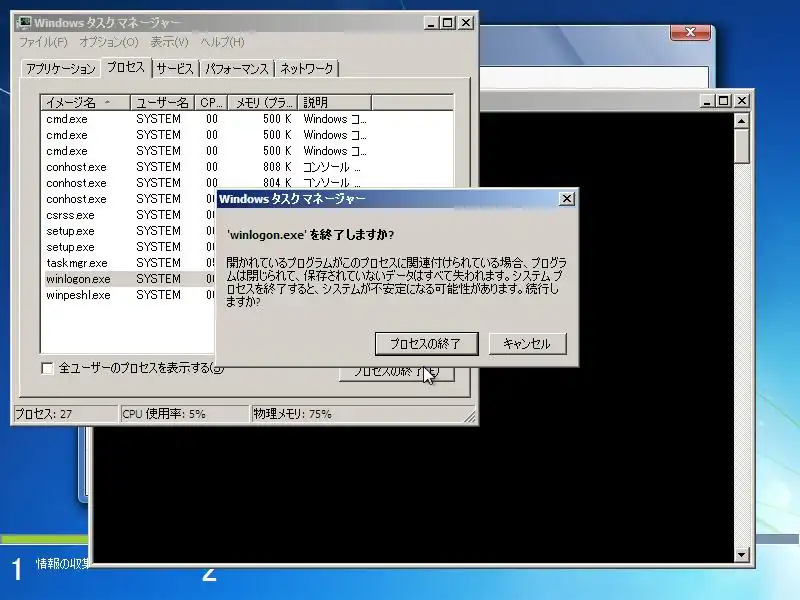Image resolution: width=800 pixels, height=600 pixels.
Task: Open the 表示(V) menu
Action: point(169,42)
